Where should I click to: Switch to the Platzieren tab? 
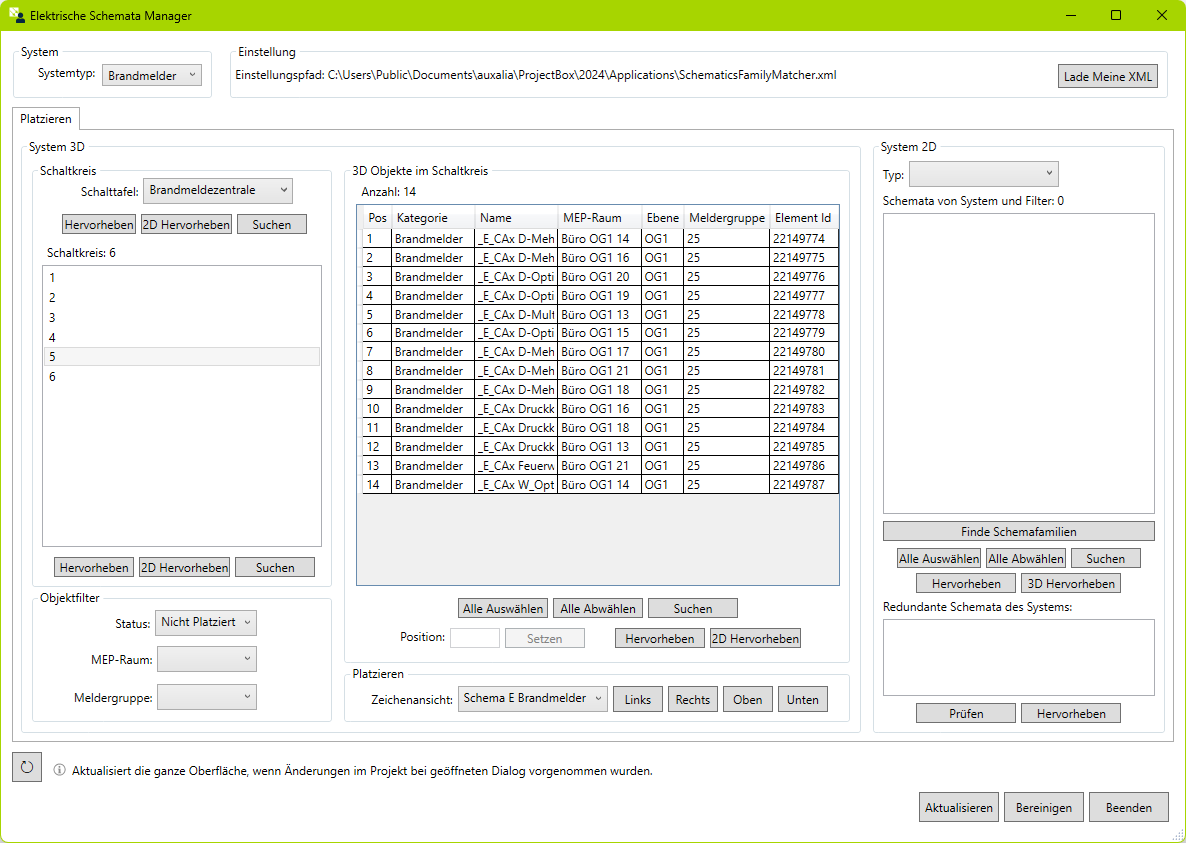pyautogui.click(x=46, y=118)
